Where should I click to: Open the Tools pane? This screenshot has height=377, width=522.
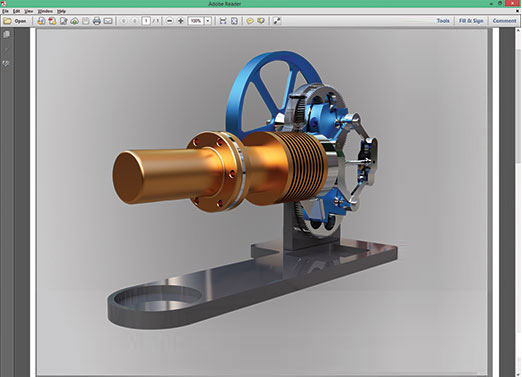443,21
